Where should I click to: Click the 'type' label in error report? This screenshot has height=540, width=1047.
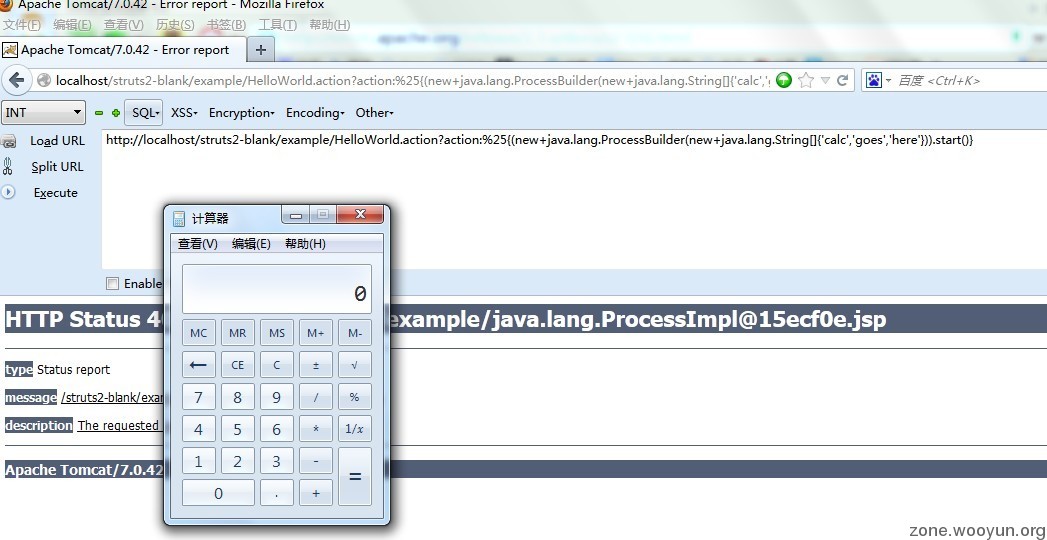[x=19, y=369]
